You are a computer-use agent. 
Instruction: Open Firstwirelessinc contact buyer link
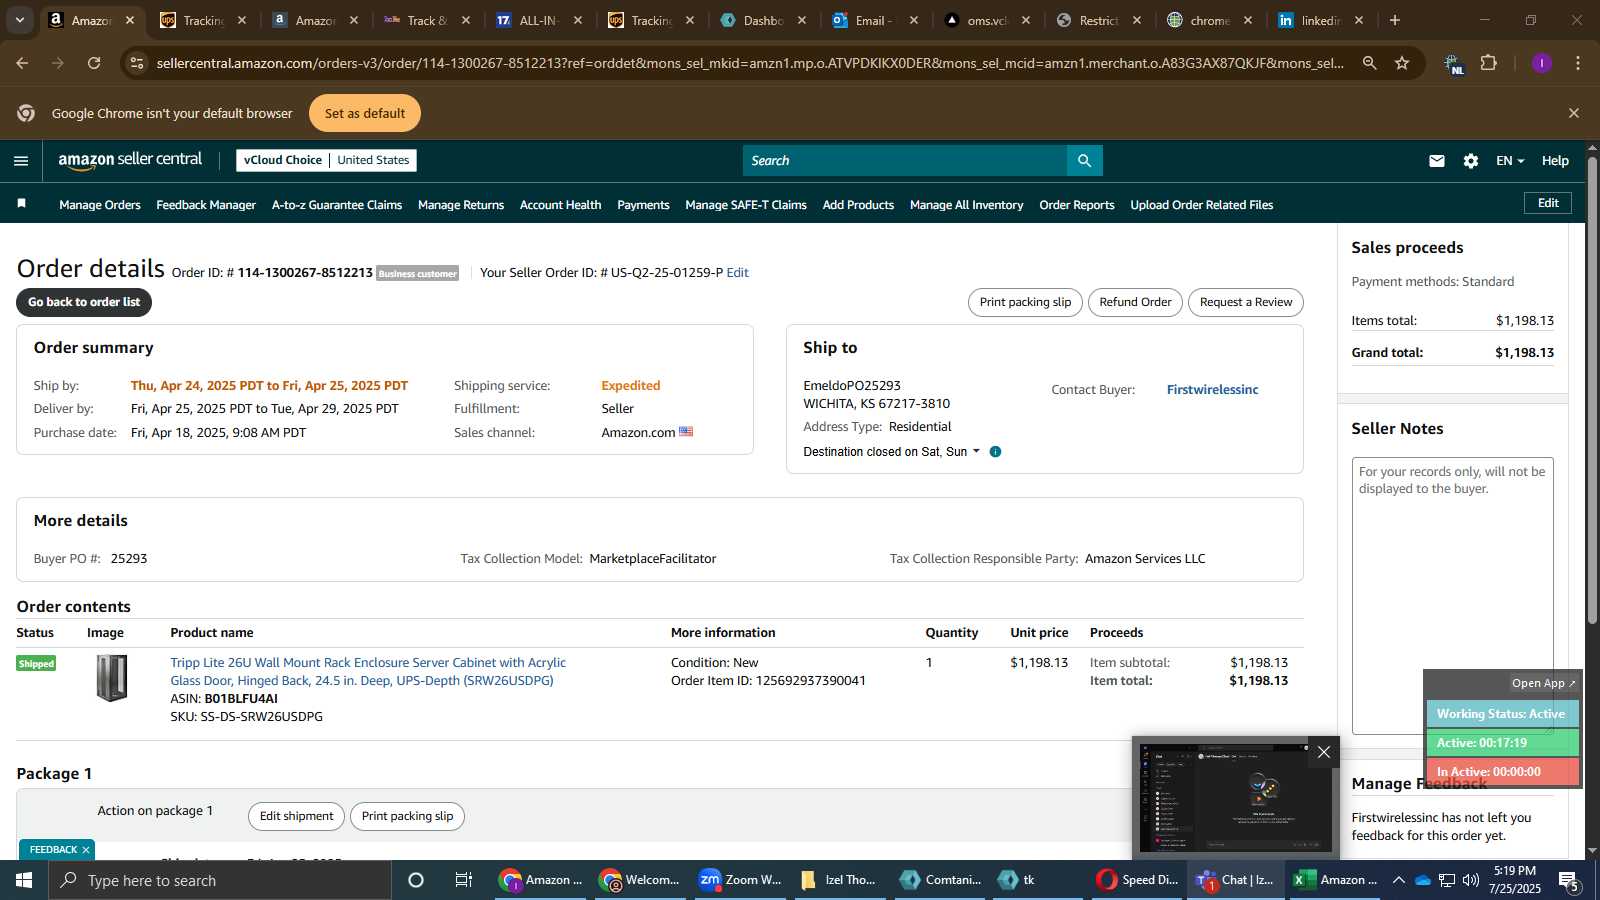[1212, 389]
